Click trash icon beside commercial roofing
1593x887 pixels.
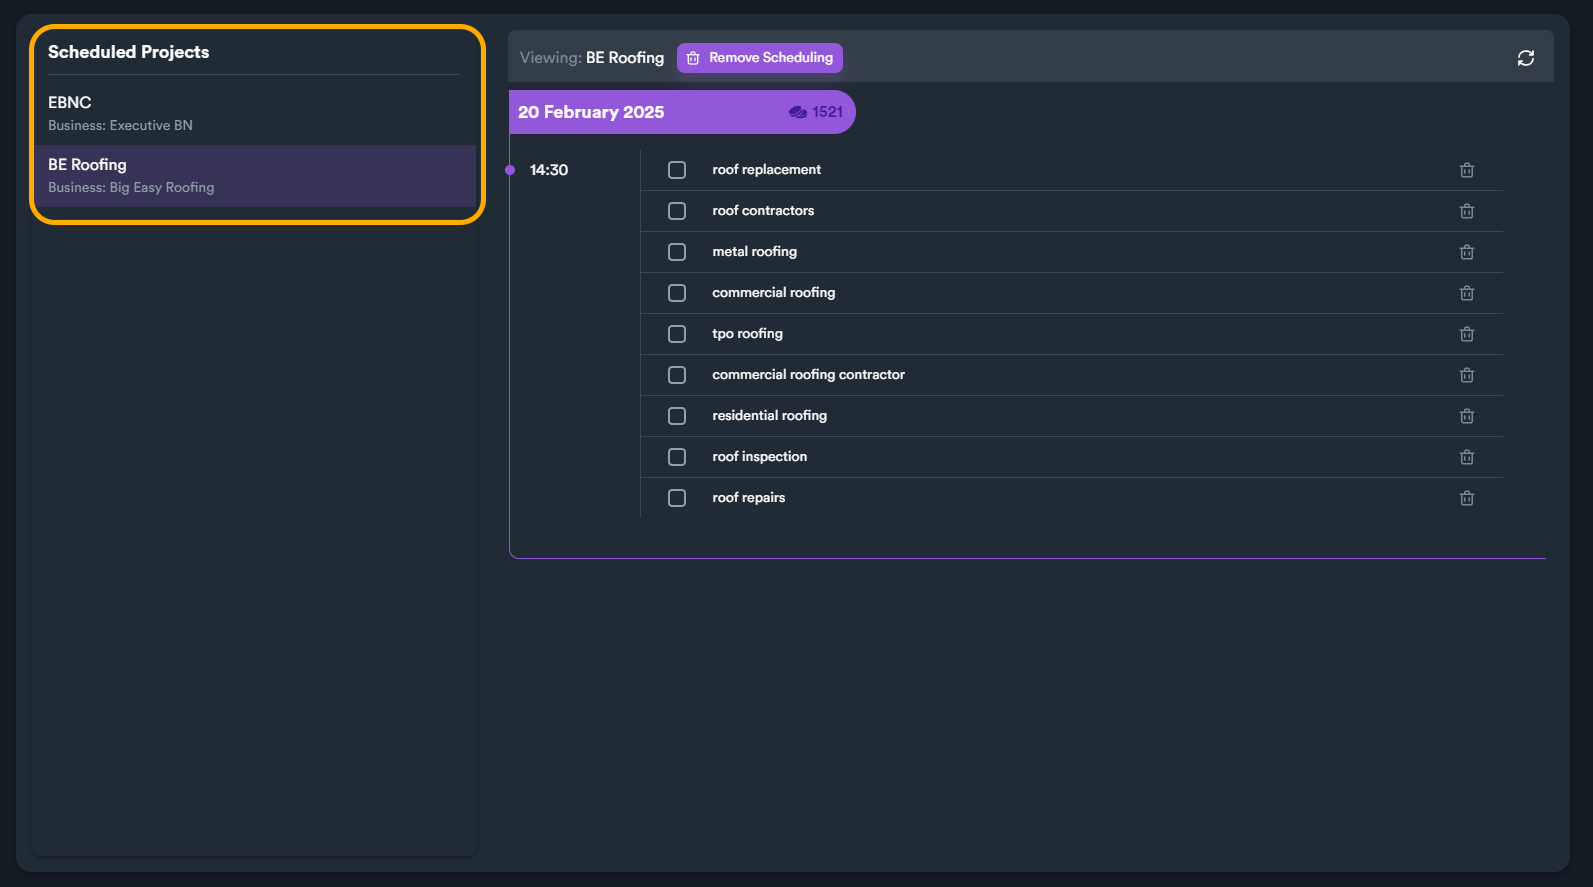tap(1466, 293)
